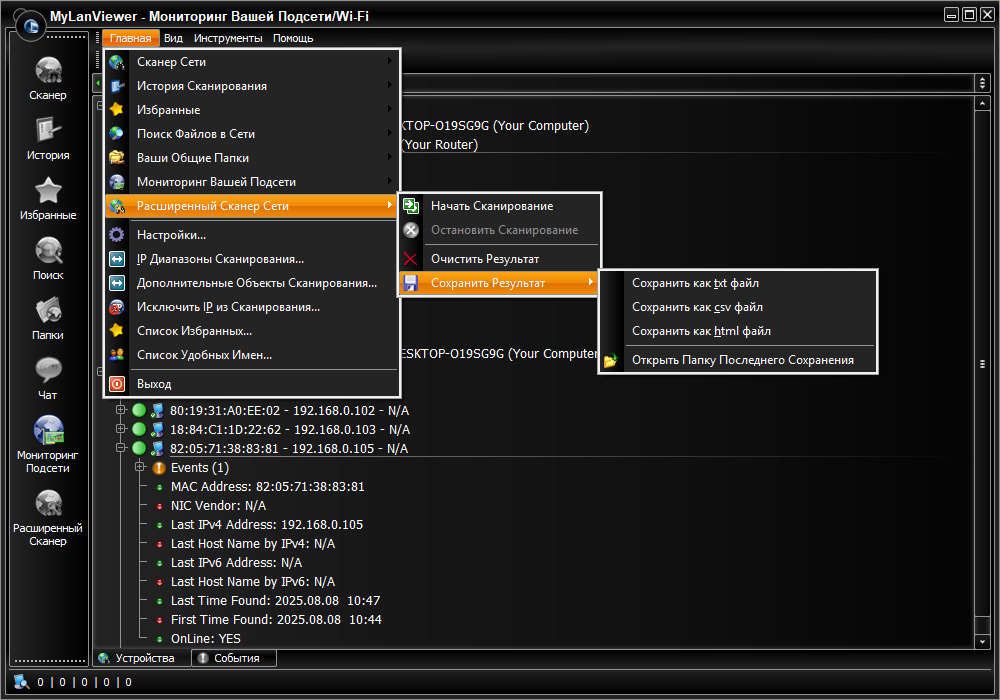Click the status bar network computer icon
This screenshot has height=700, width=1000.
click(x=22, y=682)
